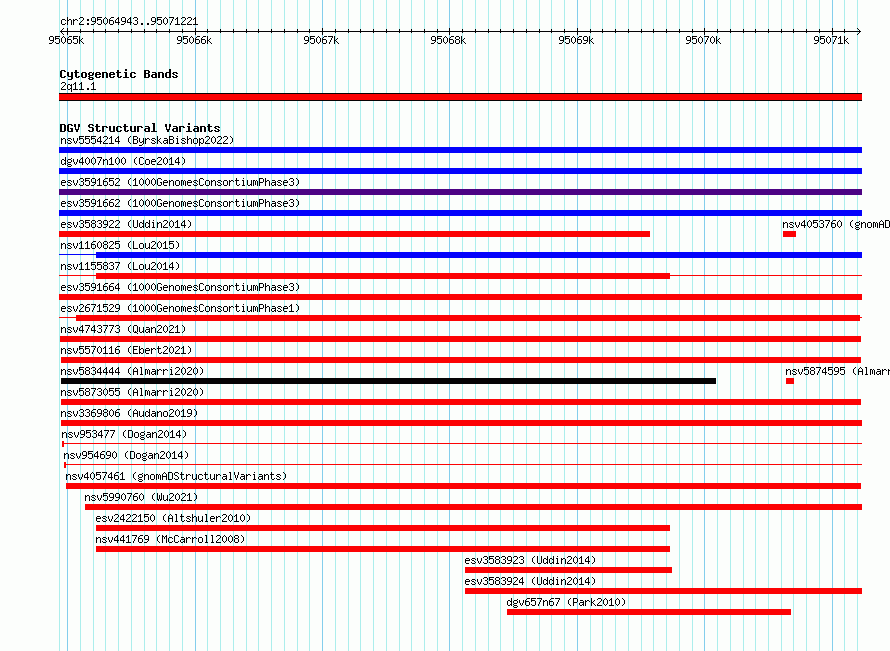This screenshot has width=890, height=651.
Task: Click the red bar for esv3591664
Action: click(x=460, y=297)
